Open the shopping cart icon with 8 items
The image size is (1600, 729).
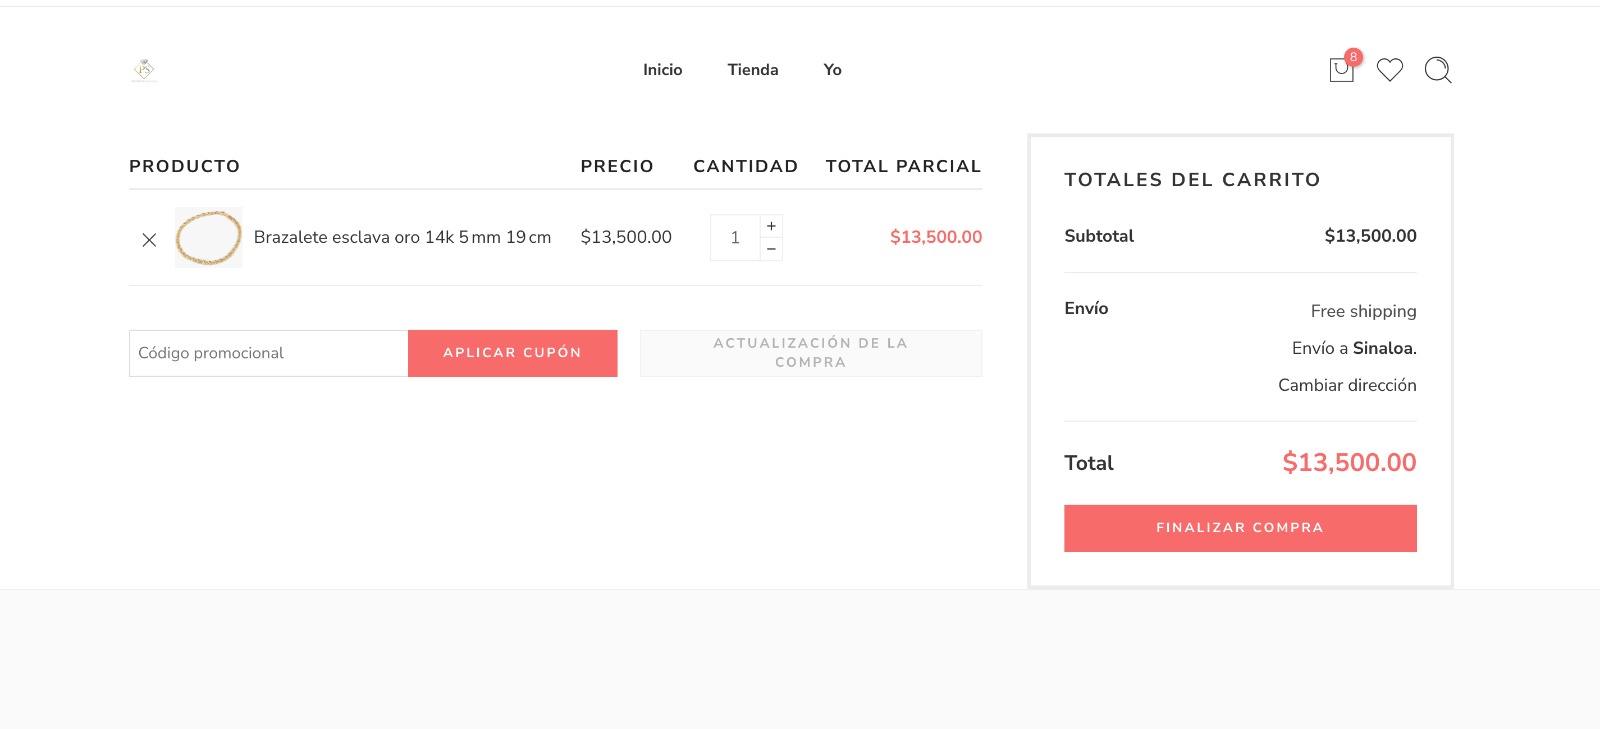click(1341, 70)
